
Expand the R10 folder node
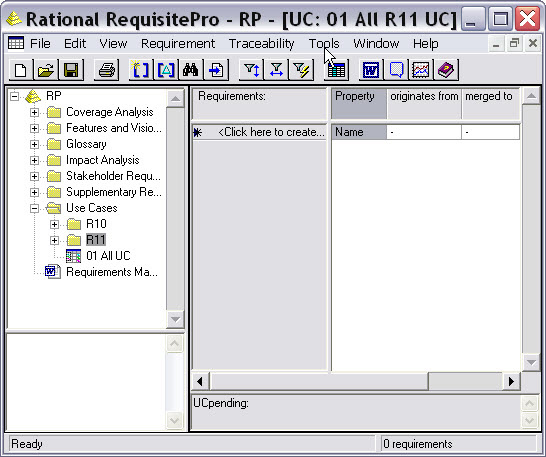(x=54, y=224)
